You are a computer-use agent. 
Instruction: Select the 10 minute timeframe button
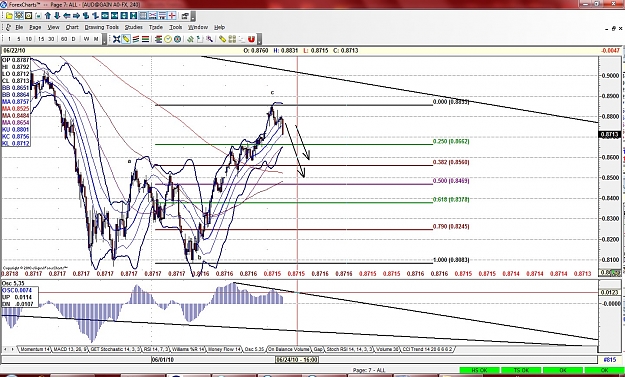point(28,39)
